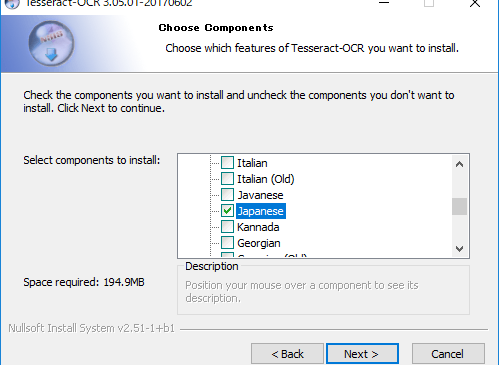
Task: Tick the Javanese language checkbox
Action: 227,195
